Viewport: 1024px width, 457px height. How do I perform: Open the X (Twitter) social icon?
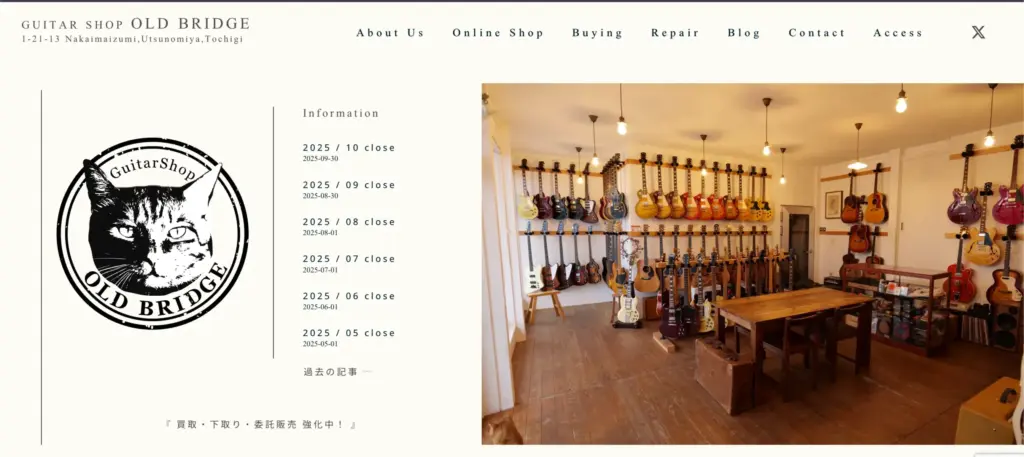[x=978, y=32]
